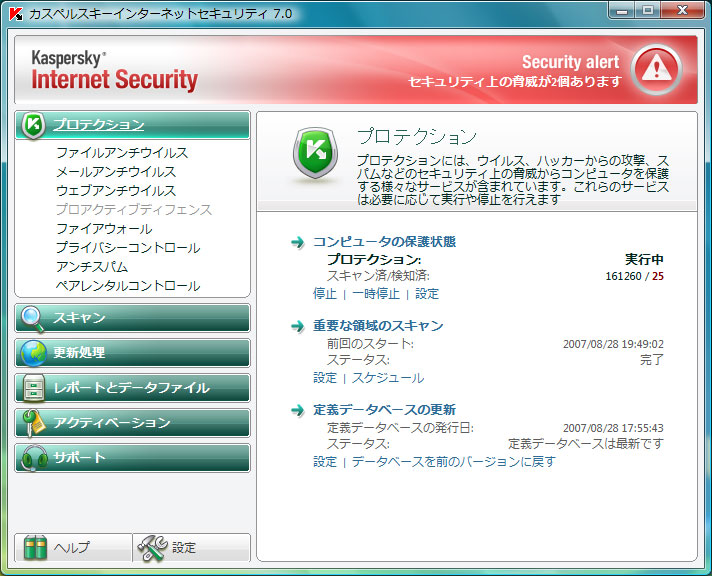
Task: Click the file cabinet icon on レポートとデータファイル
Action: (x=34, y=388)
